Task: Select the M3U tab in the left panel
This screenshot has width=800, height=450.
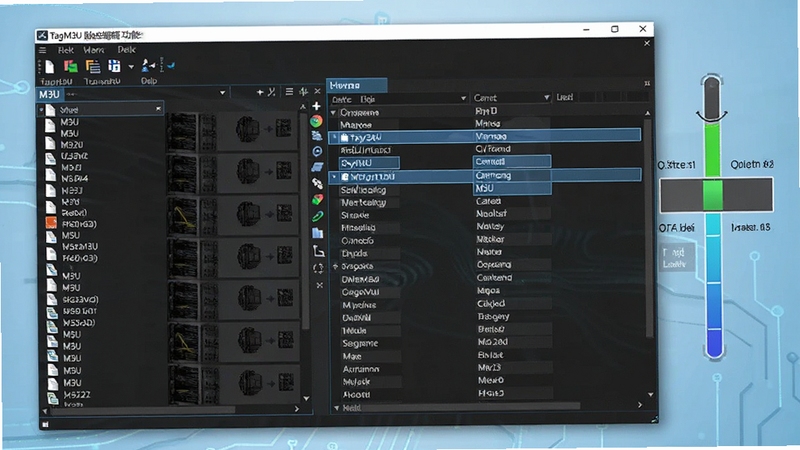Action: coord(49,94)
